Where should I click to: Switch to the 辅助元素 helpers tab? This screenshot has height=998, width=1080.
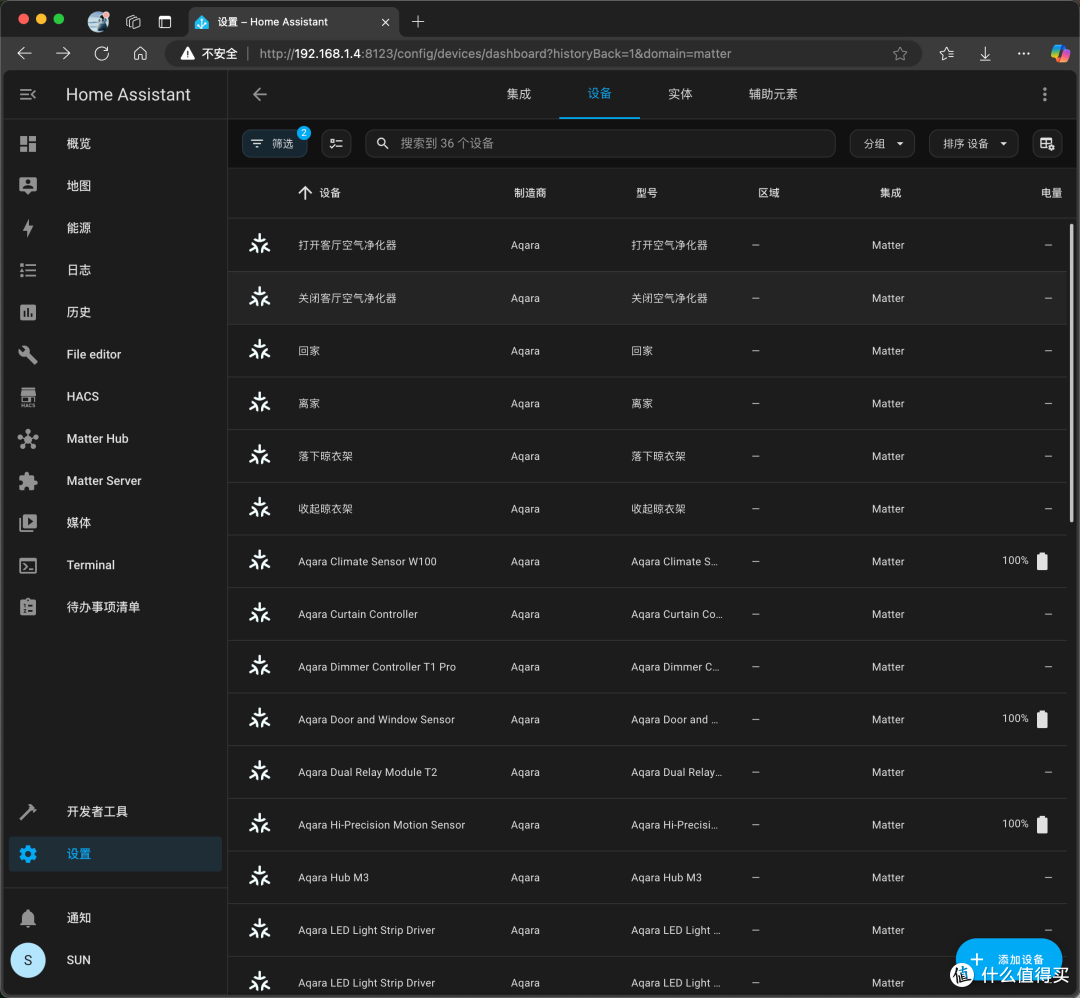point(773,94)
